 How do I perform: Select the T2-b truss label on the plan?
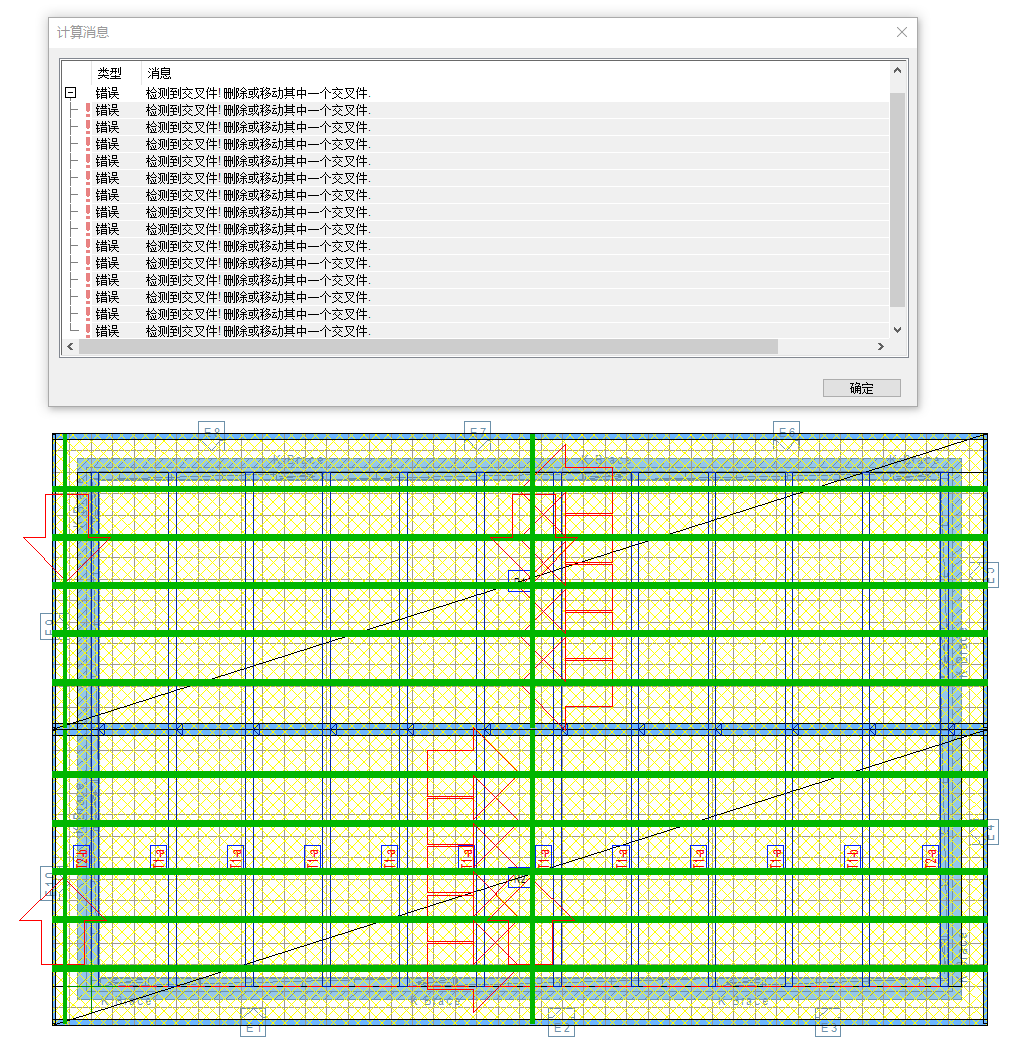[x=81, y=857]
